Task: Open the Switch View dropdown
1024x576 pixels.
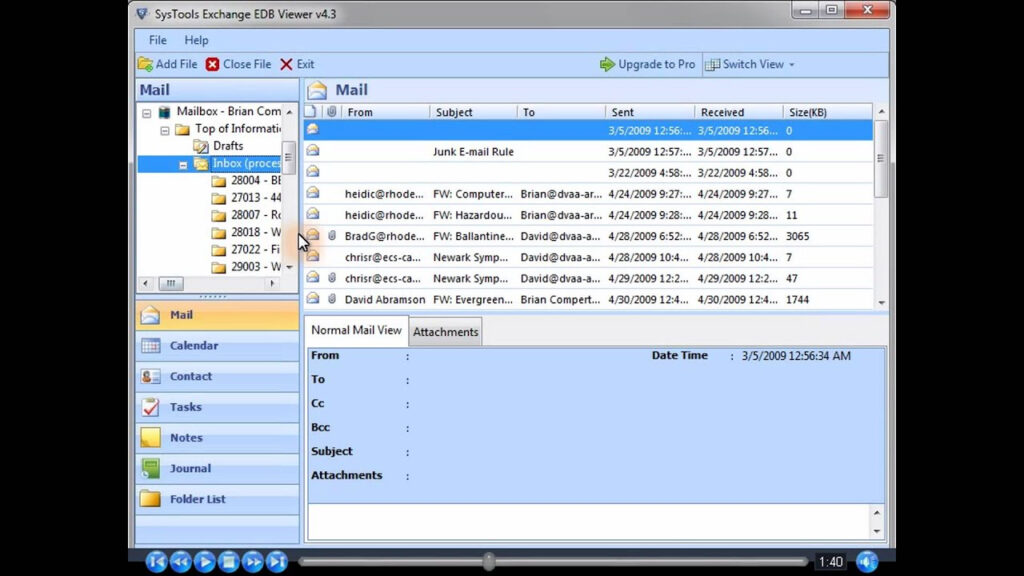Action: pyautogui.click(x=750, y=64)
